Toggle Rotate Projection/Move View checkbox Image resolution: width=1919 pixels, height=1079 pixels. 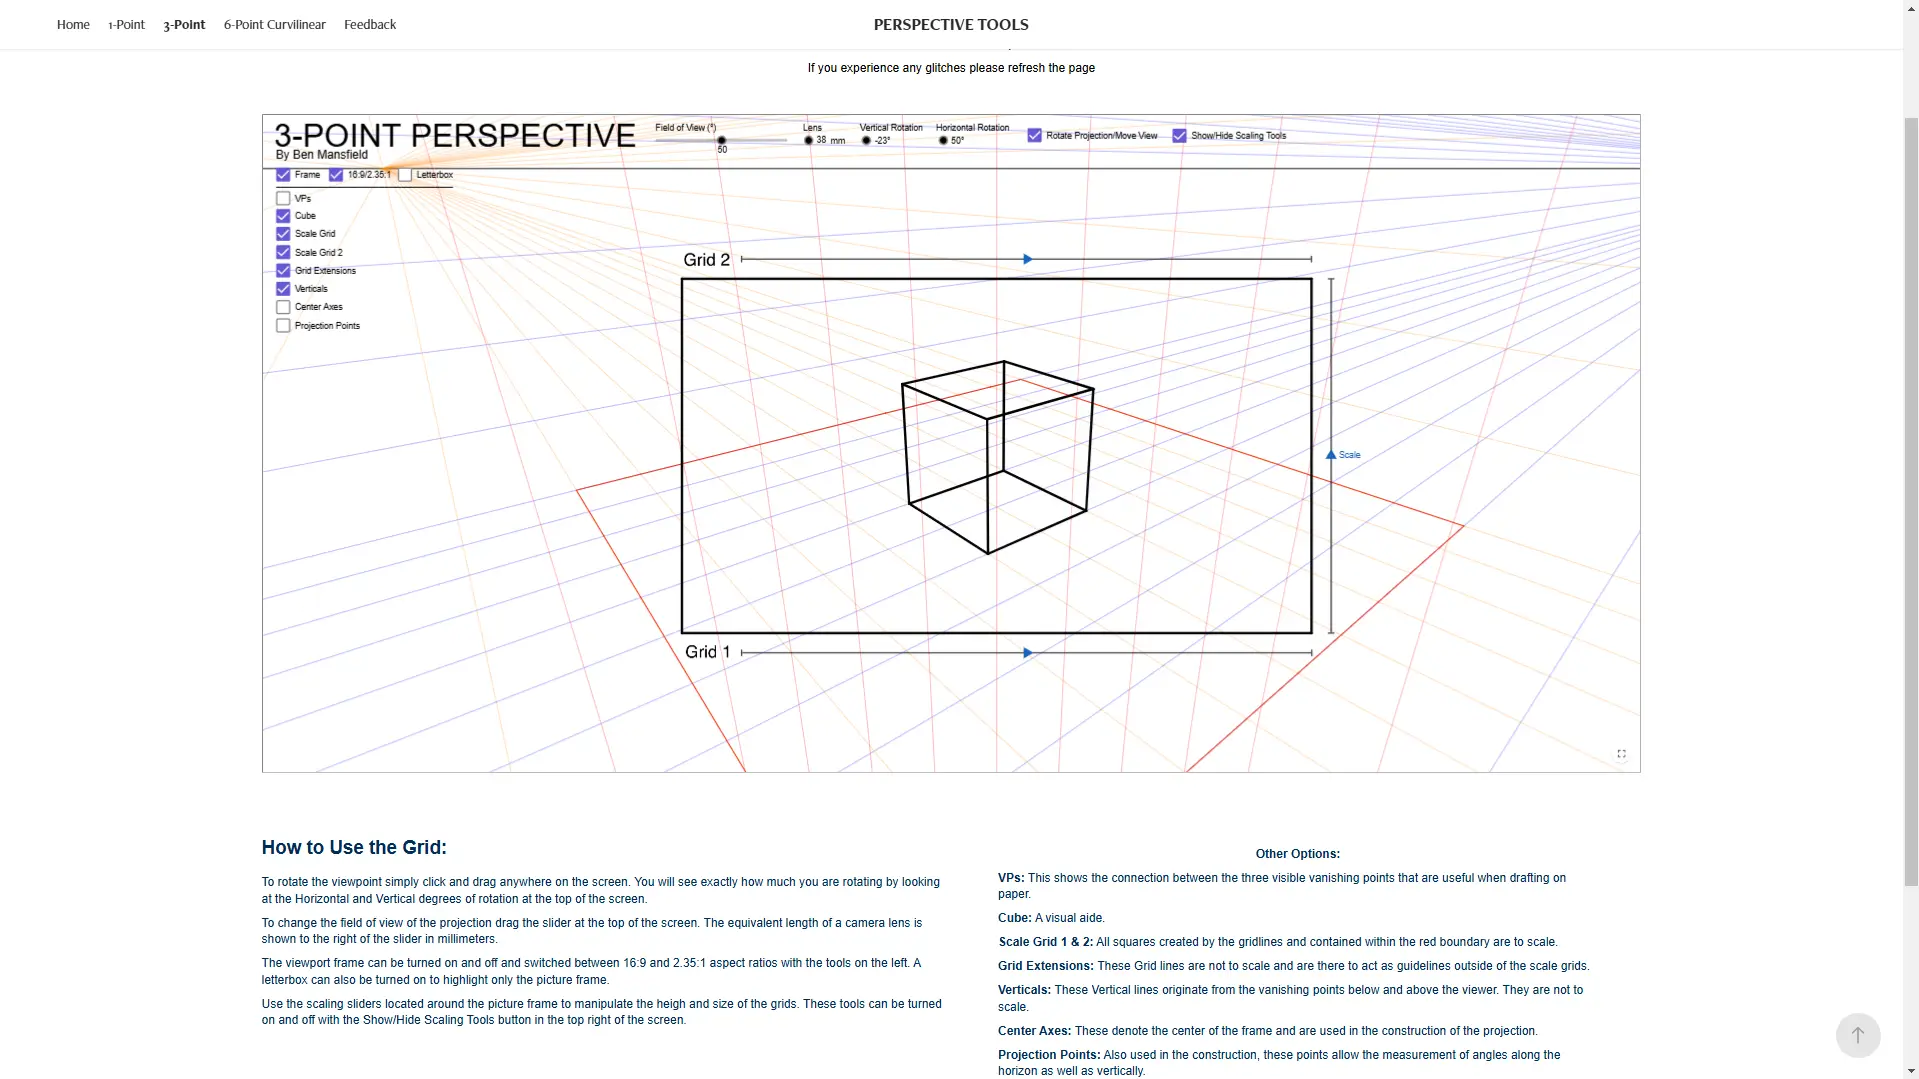click(x=1034, y=136)
